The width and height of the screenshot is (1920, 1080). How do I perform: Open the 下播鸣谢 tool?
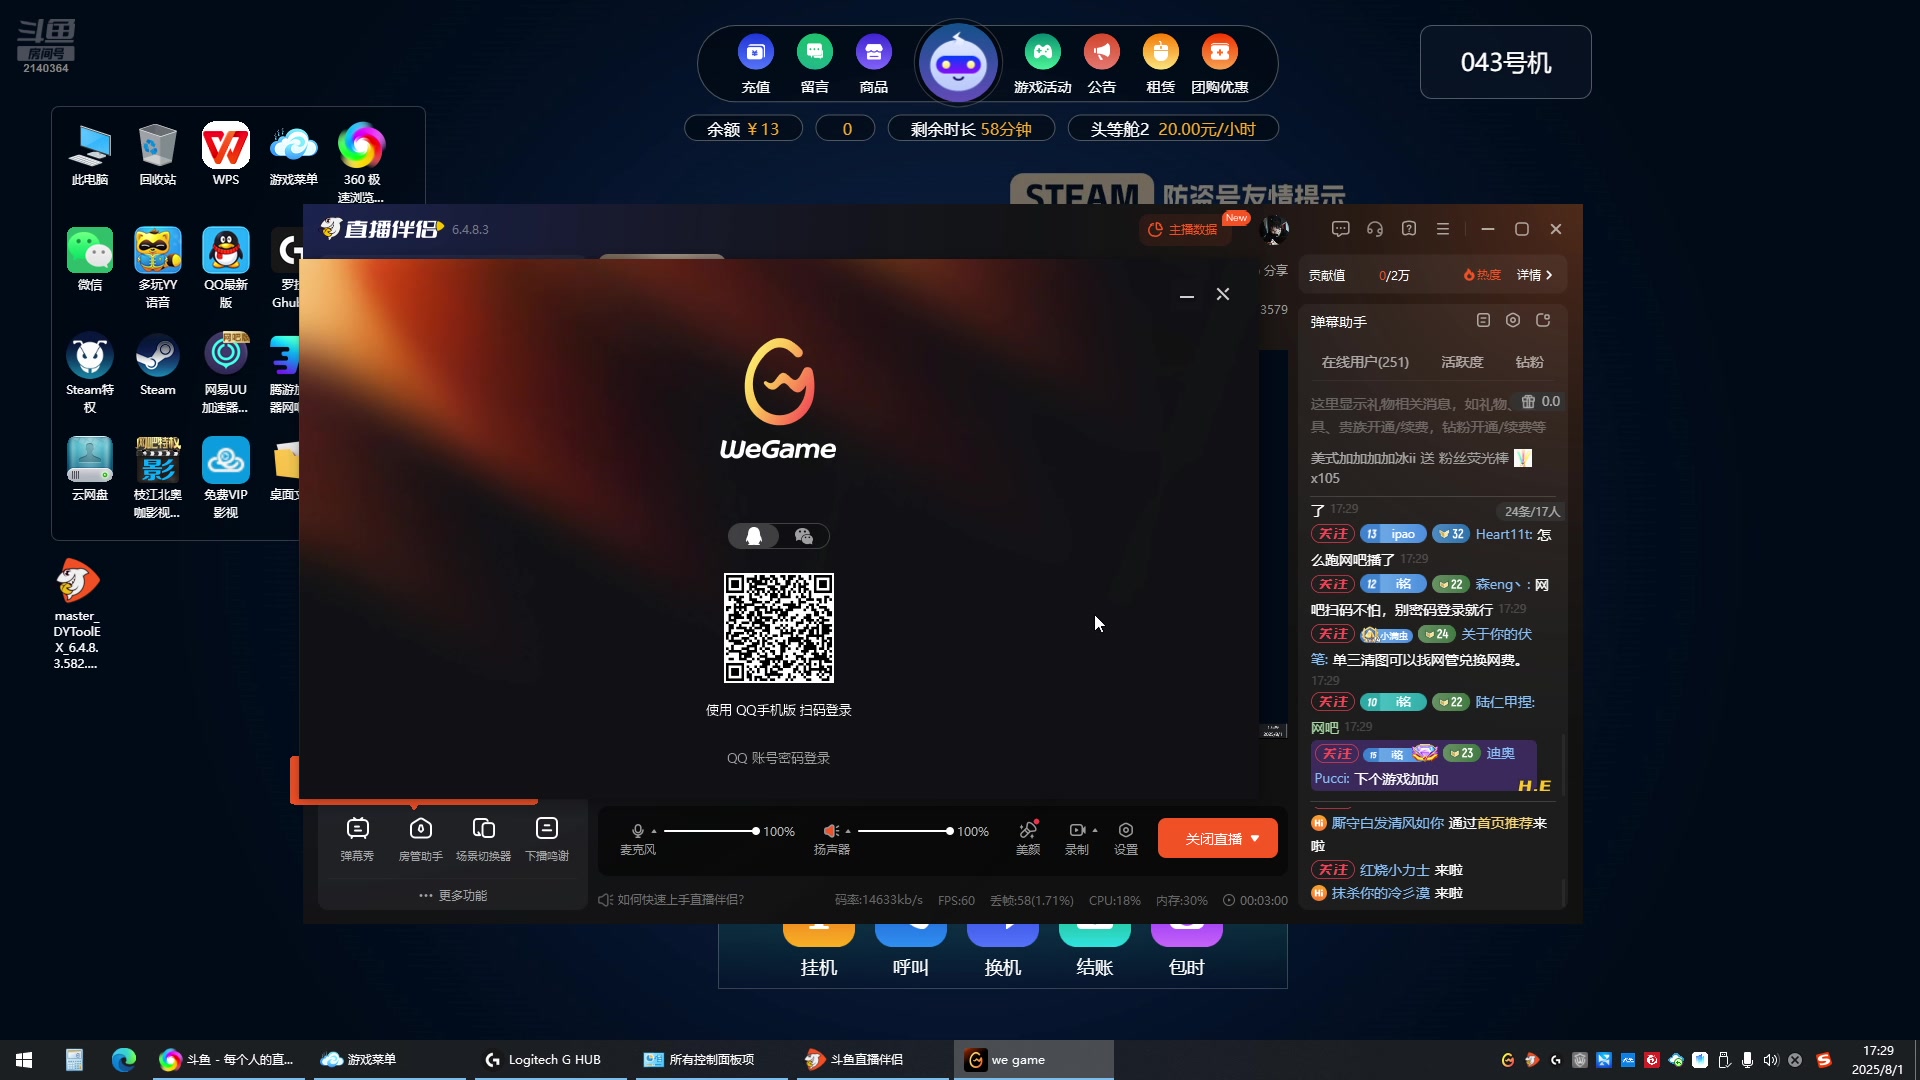[547, 838]
